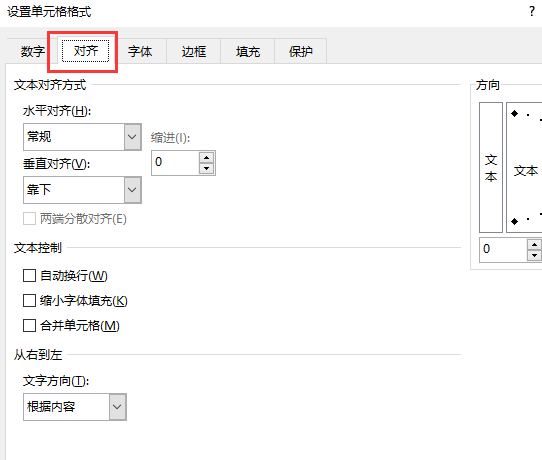This screenshot has width=542, height=460.
Task: Select vertical 文本 orientation box
Action: coord(491,167)
